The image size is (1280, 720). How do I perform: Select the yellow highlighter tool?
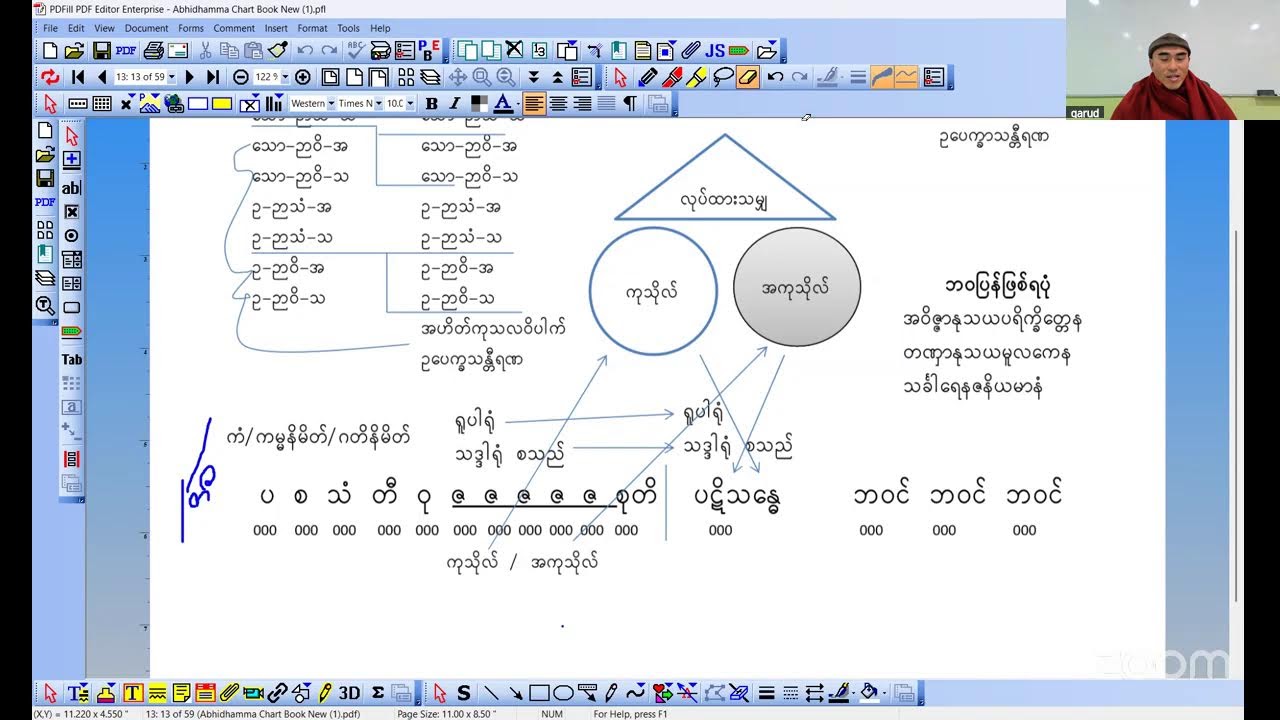697,77
